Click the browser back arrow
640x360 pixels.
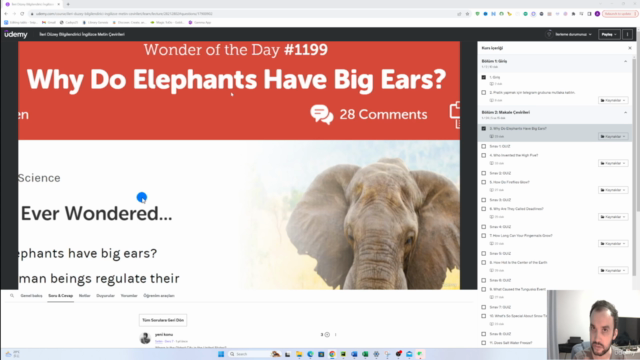(6, 14)
